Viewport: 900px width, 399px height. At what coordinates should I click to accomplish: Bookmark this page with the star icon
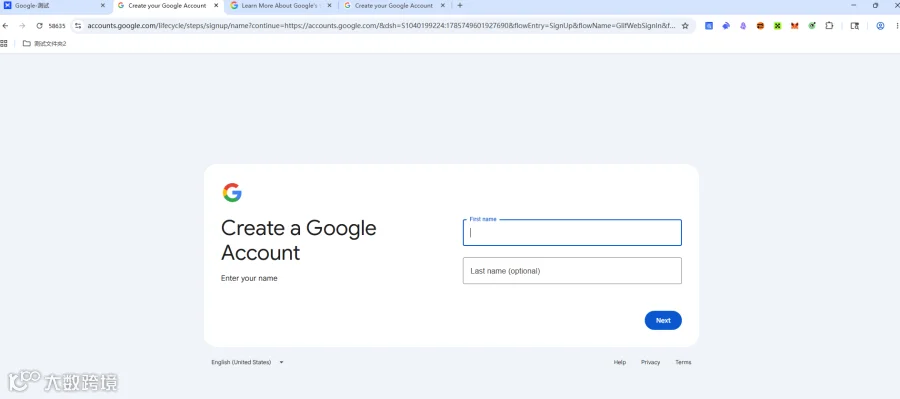click(x=685, y=26)
